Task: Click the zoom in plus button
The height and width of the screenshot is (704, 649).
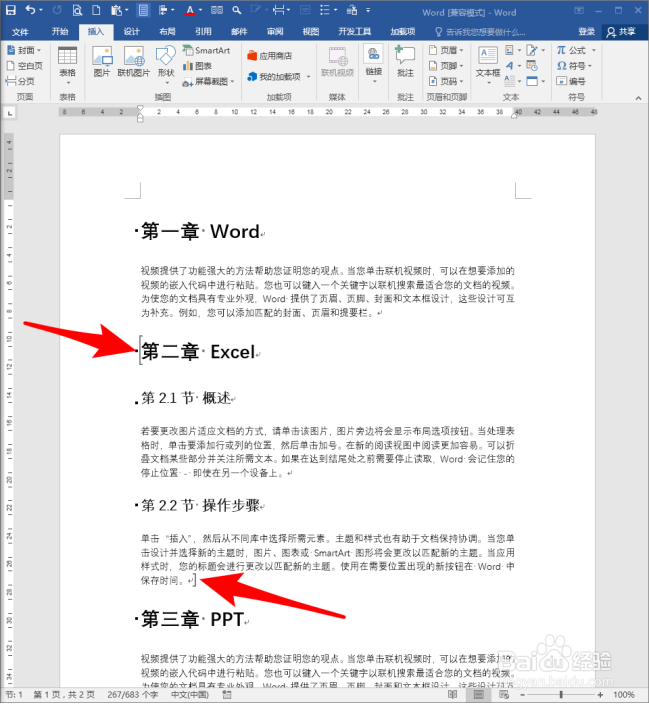Action: (600, 695)
